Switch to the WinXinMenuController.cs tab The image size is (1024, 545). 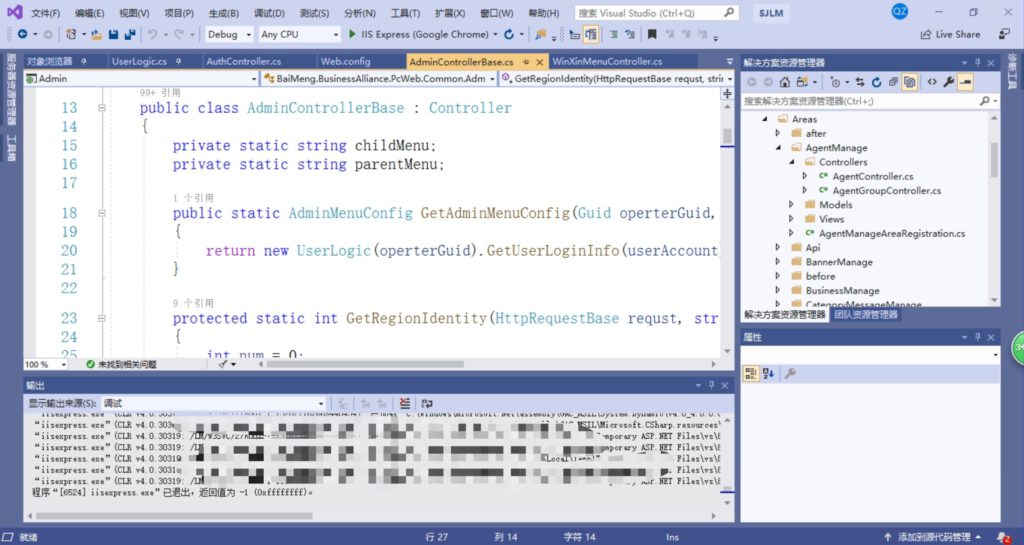click(607, 61)
